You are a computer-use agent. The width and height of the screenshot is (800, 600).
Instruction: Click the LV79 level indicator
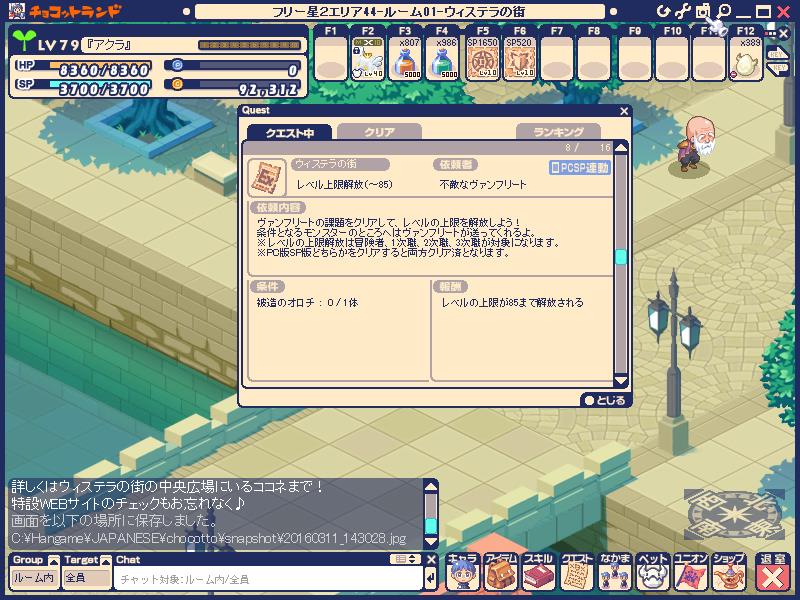pyautogui.click(x=58, y=45)
